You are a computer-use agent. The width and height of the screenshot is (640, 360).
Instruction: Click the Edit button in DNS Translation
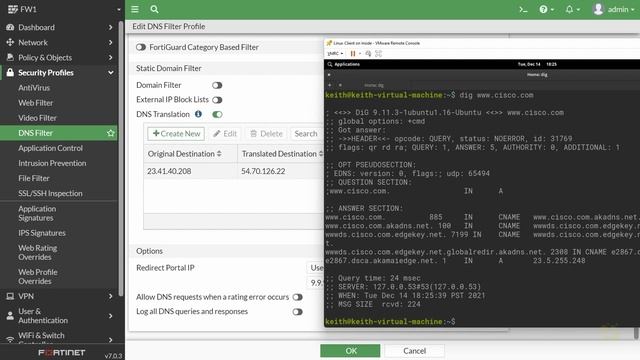[225, 133]
